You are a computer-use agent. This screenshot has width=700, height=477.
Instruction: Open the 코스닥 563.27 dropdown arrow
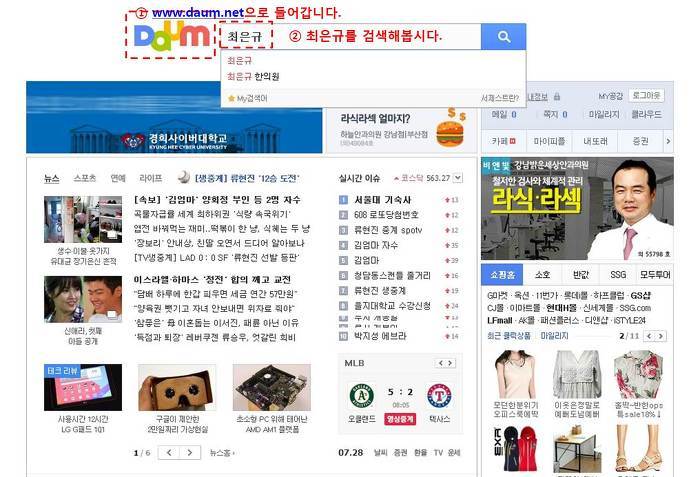point(458,178)
